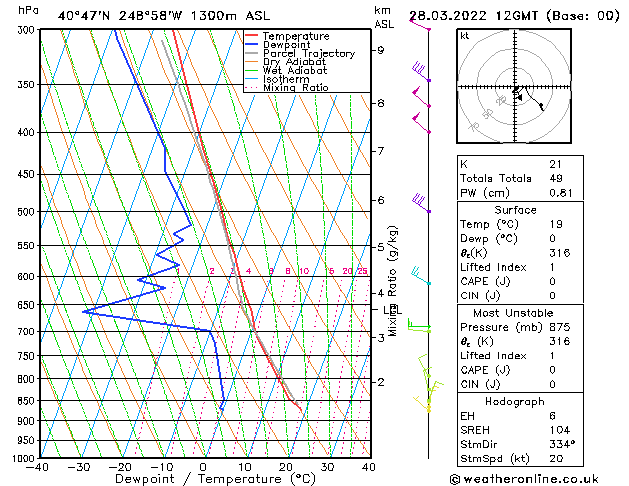Select the Dry Adiabat legend label
The image size is (629, 486).
tap(294, 62)
